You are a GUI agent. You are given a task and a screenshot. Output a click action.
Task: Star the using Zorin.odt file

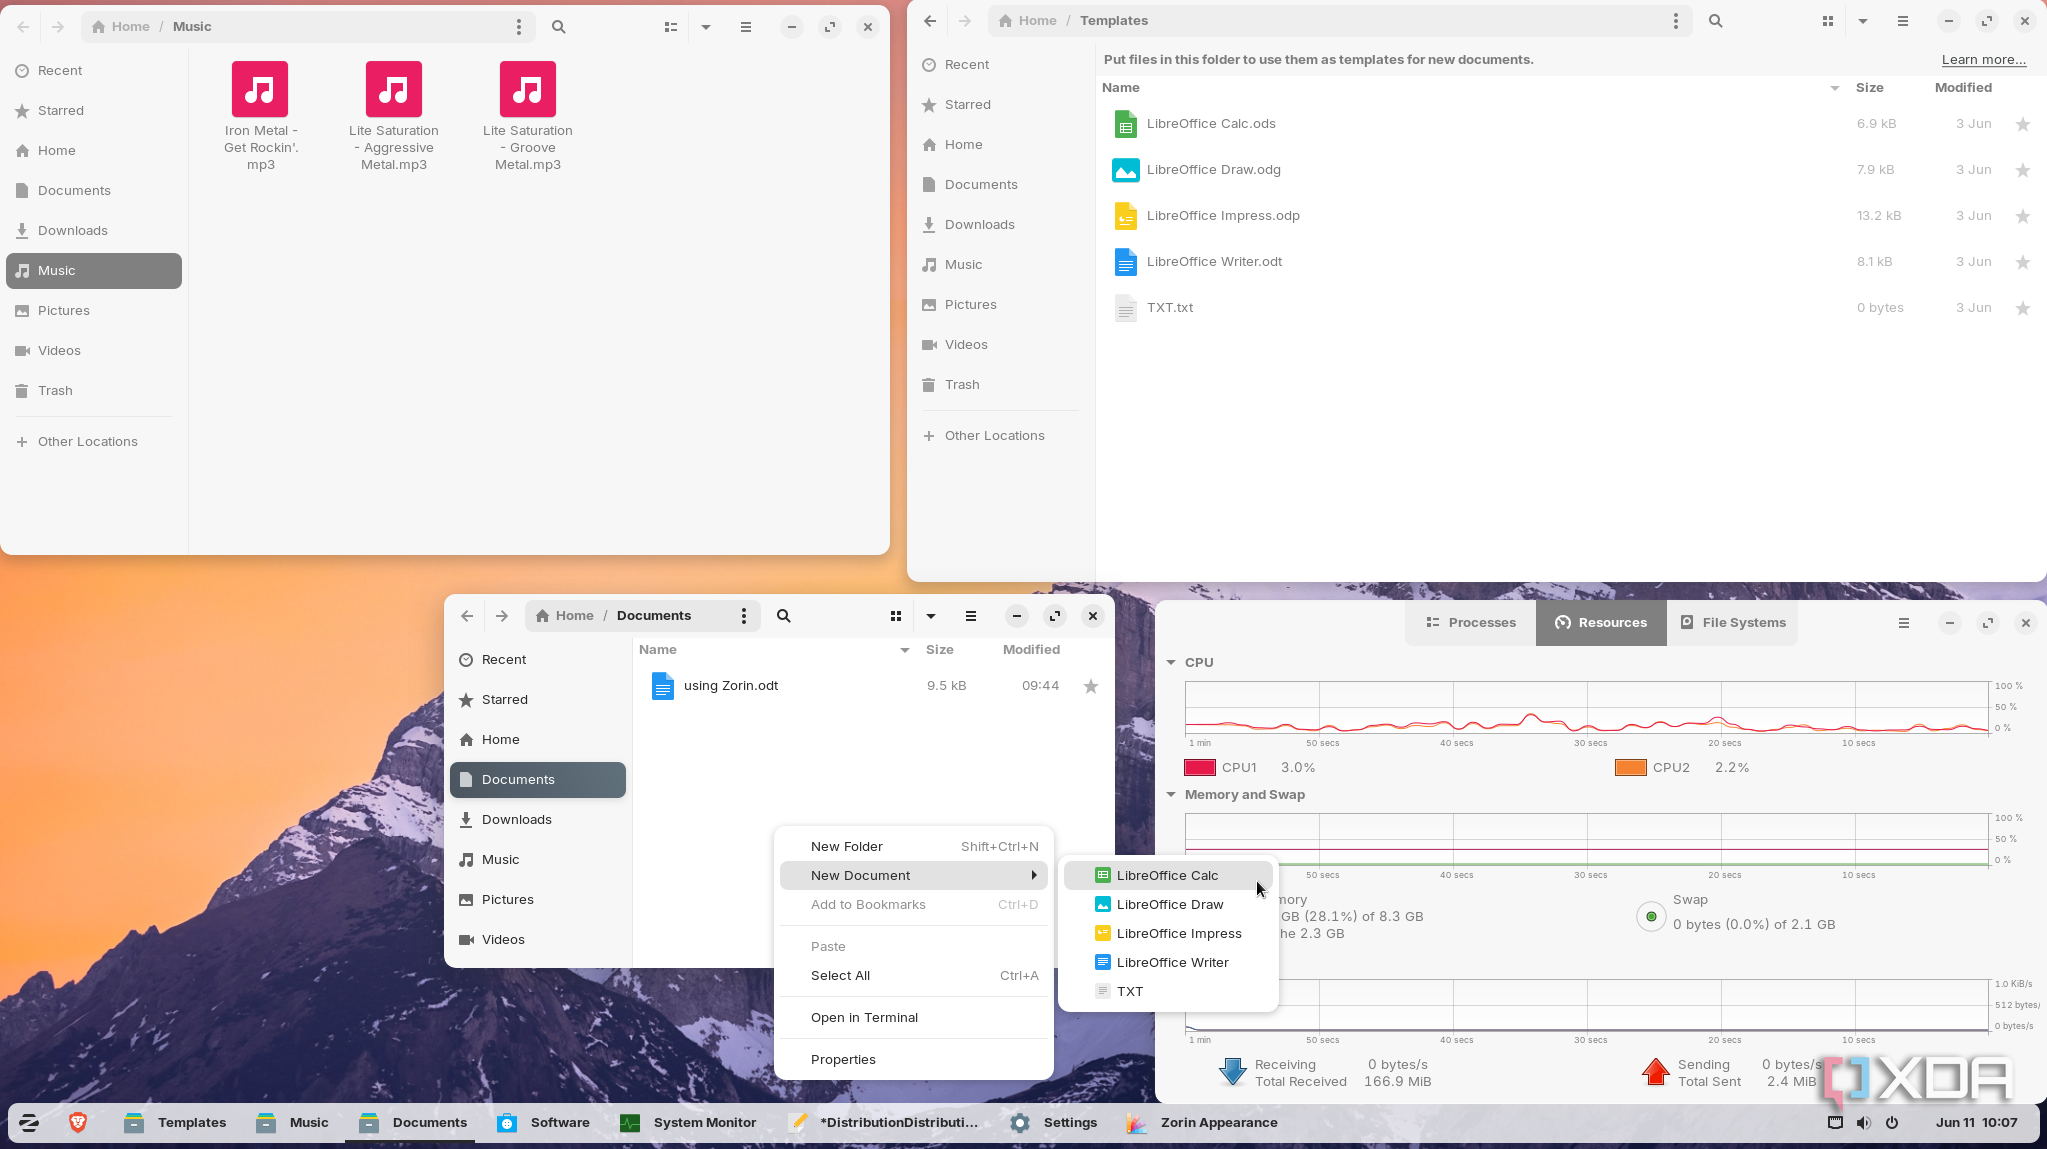coord(1091,686)
